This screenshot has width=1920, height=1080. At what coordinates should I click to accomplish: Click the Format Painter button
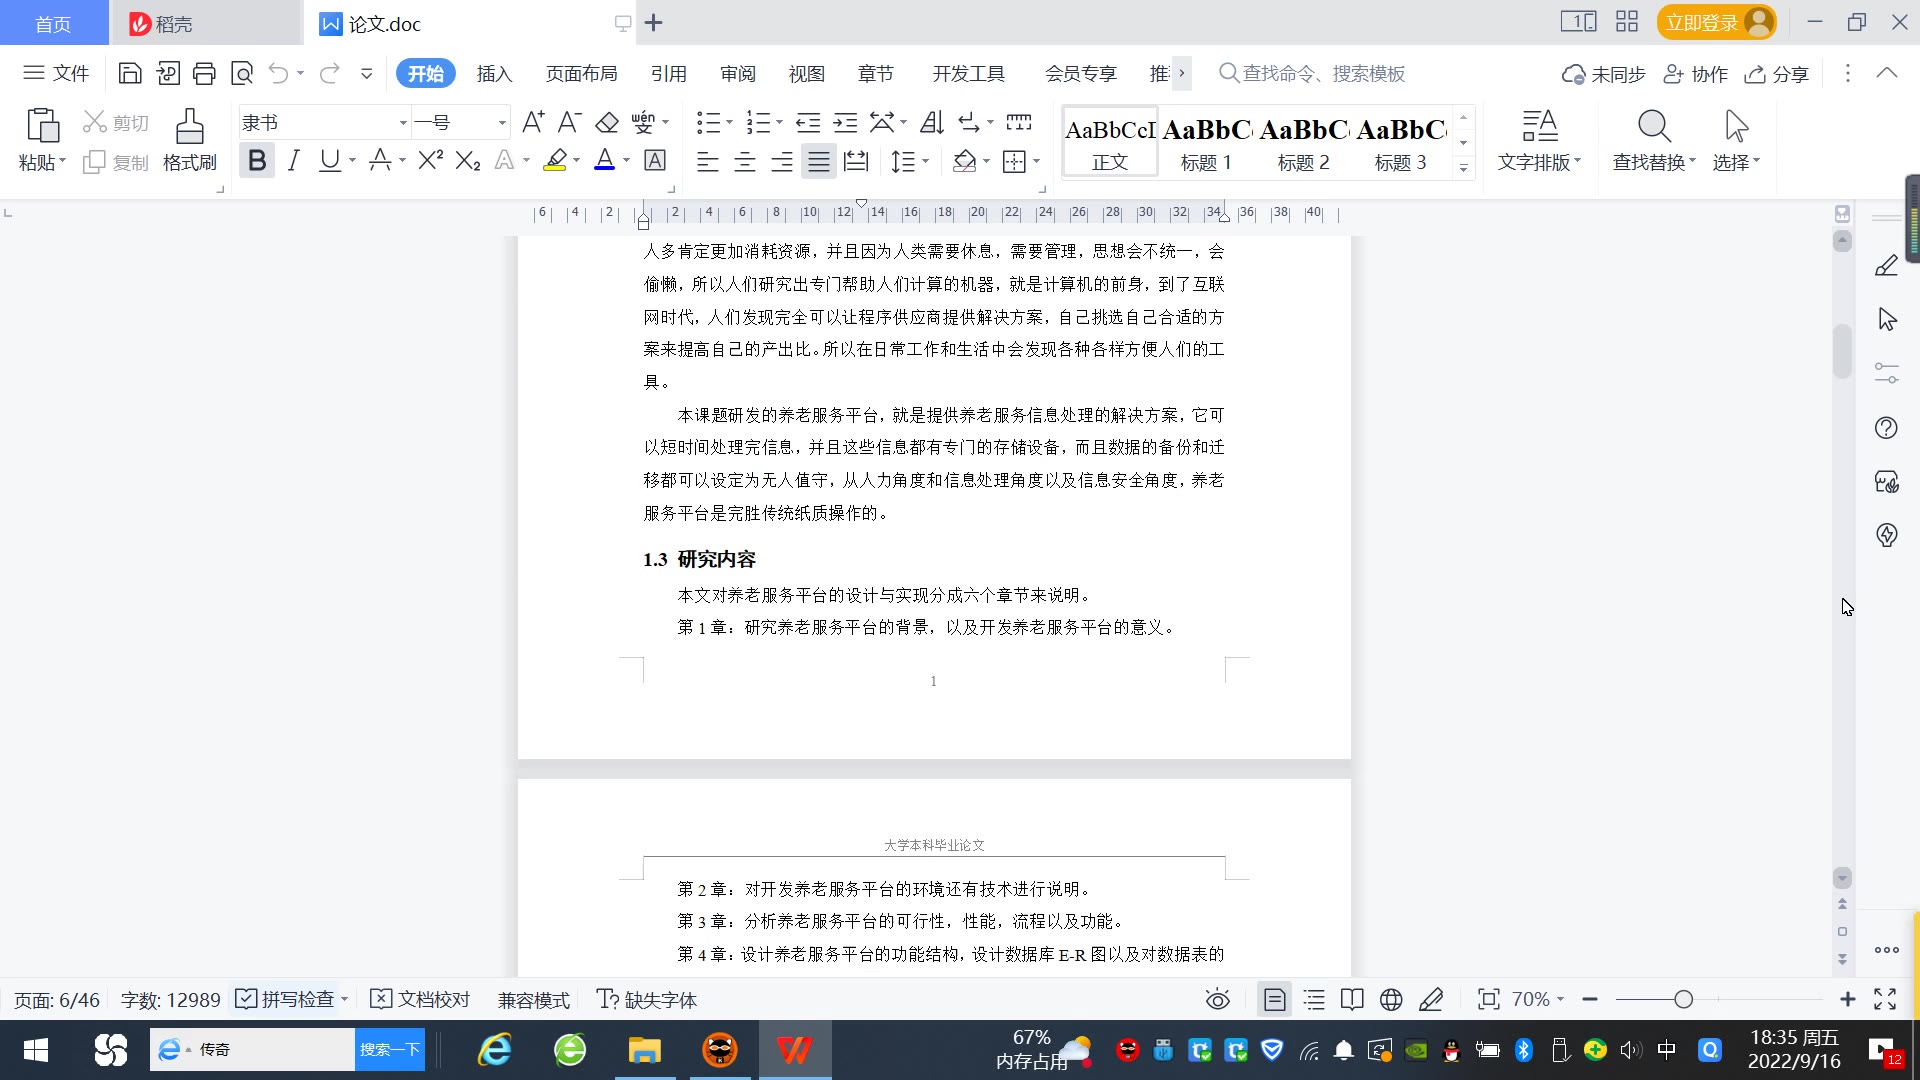(190, 140)
